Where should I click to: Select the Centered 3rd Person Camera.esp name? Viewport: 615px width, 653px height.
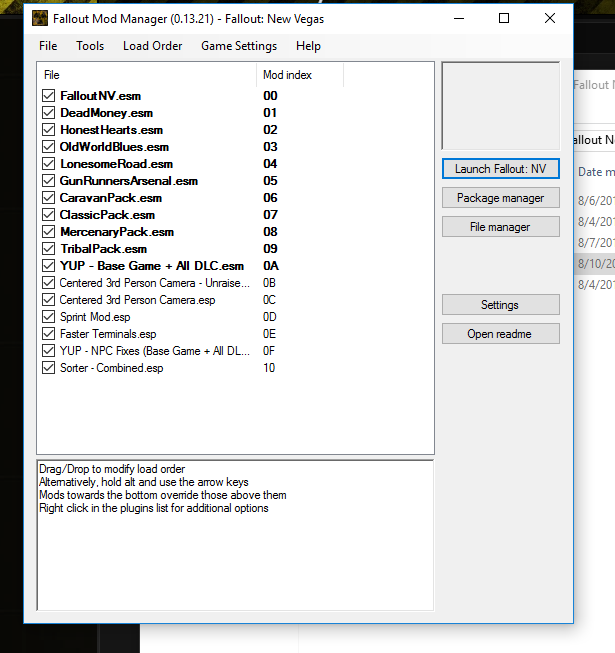137,300
